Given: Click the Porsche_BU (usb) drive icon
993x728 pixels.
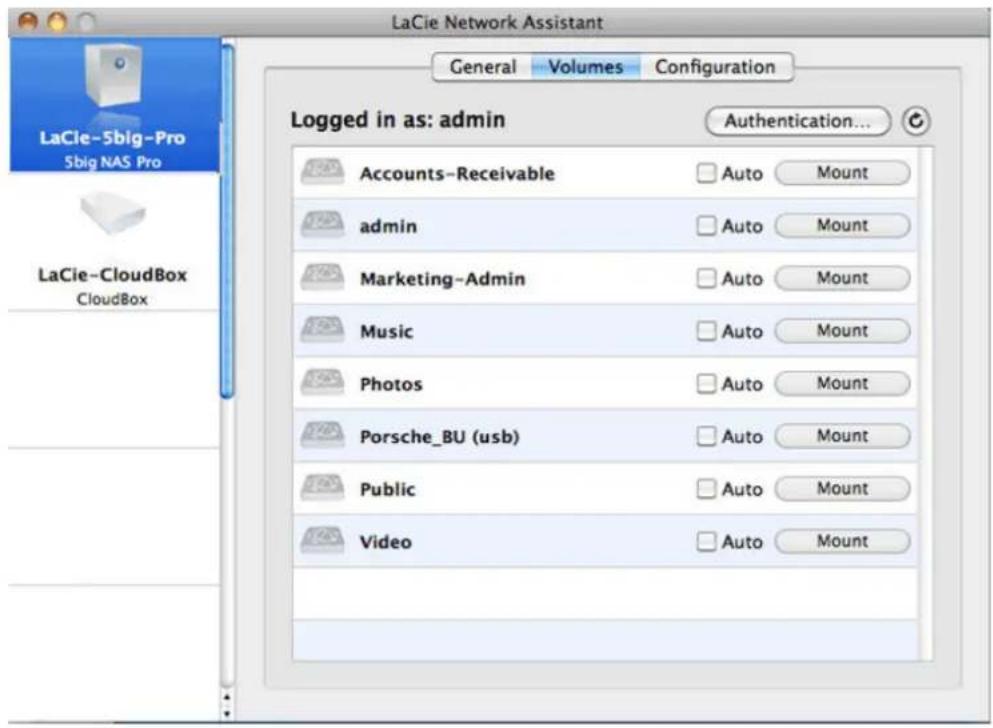Looking at the screenshot, I should 323,436.
